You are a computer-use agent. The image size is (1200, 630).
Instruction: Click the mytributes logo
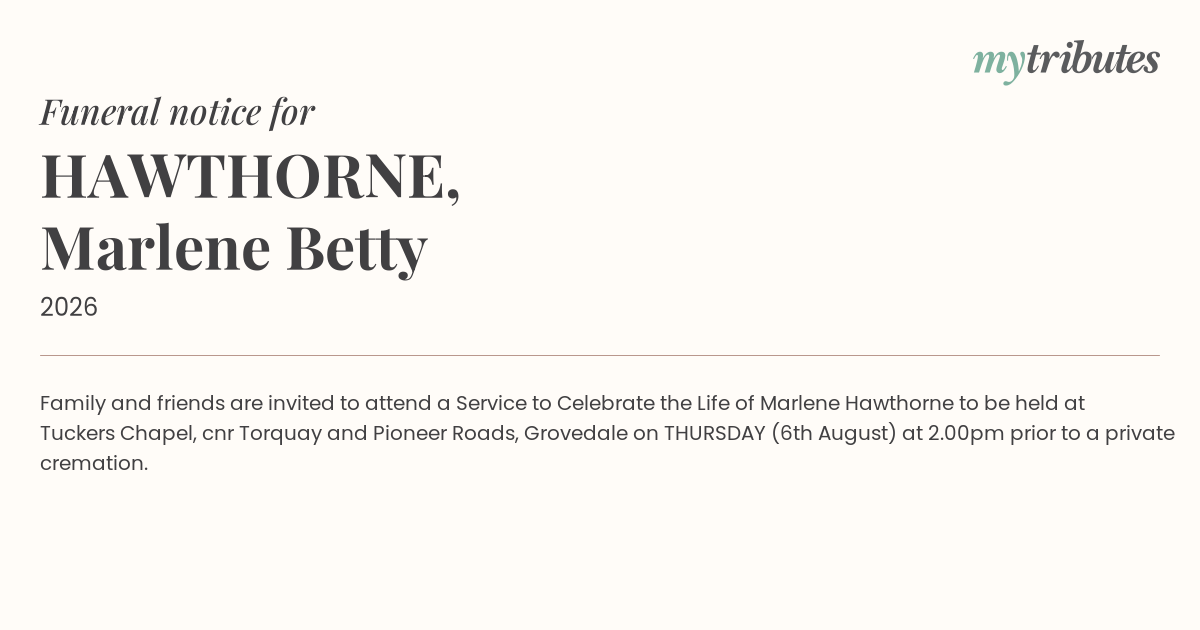click(1066, 61)
